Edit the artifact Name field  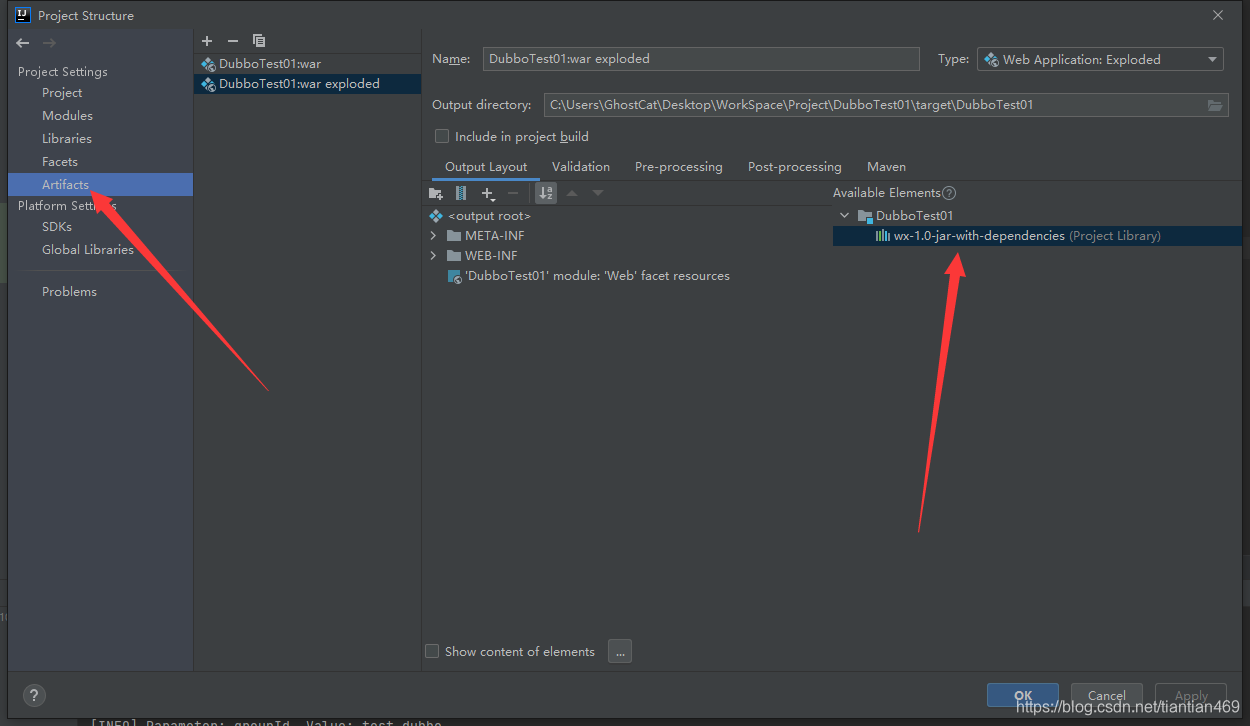701,59
